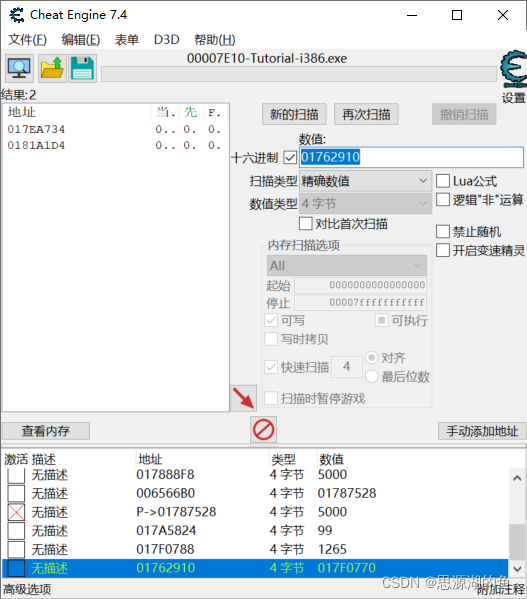This screenshot has width=527, height=599.
Task: Click the 查看内存 button
Action: pyautogui.click(x=46, y=431)
